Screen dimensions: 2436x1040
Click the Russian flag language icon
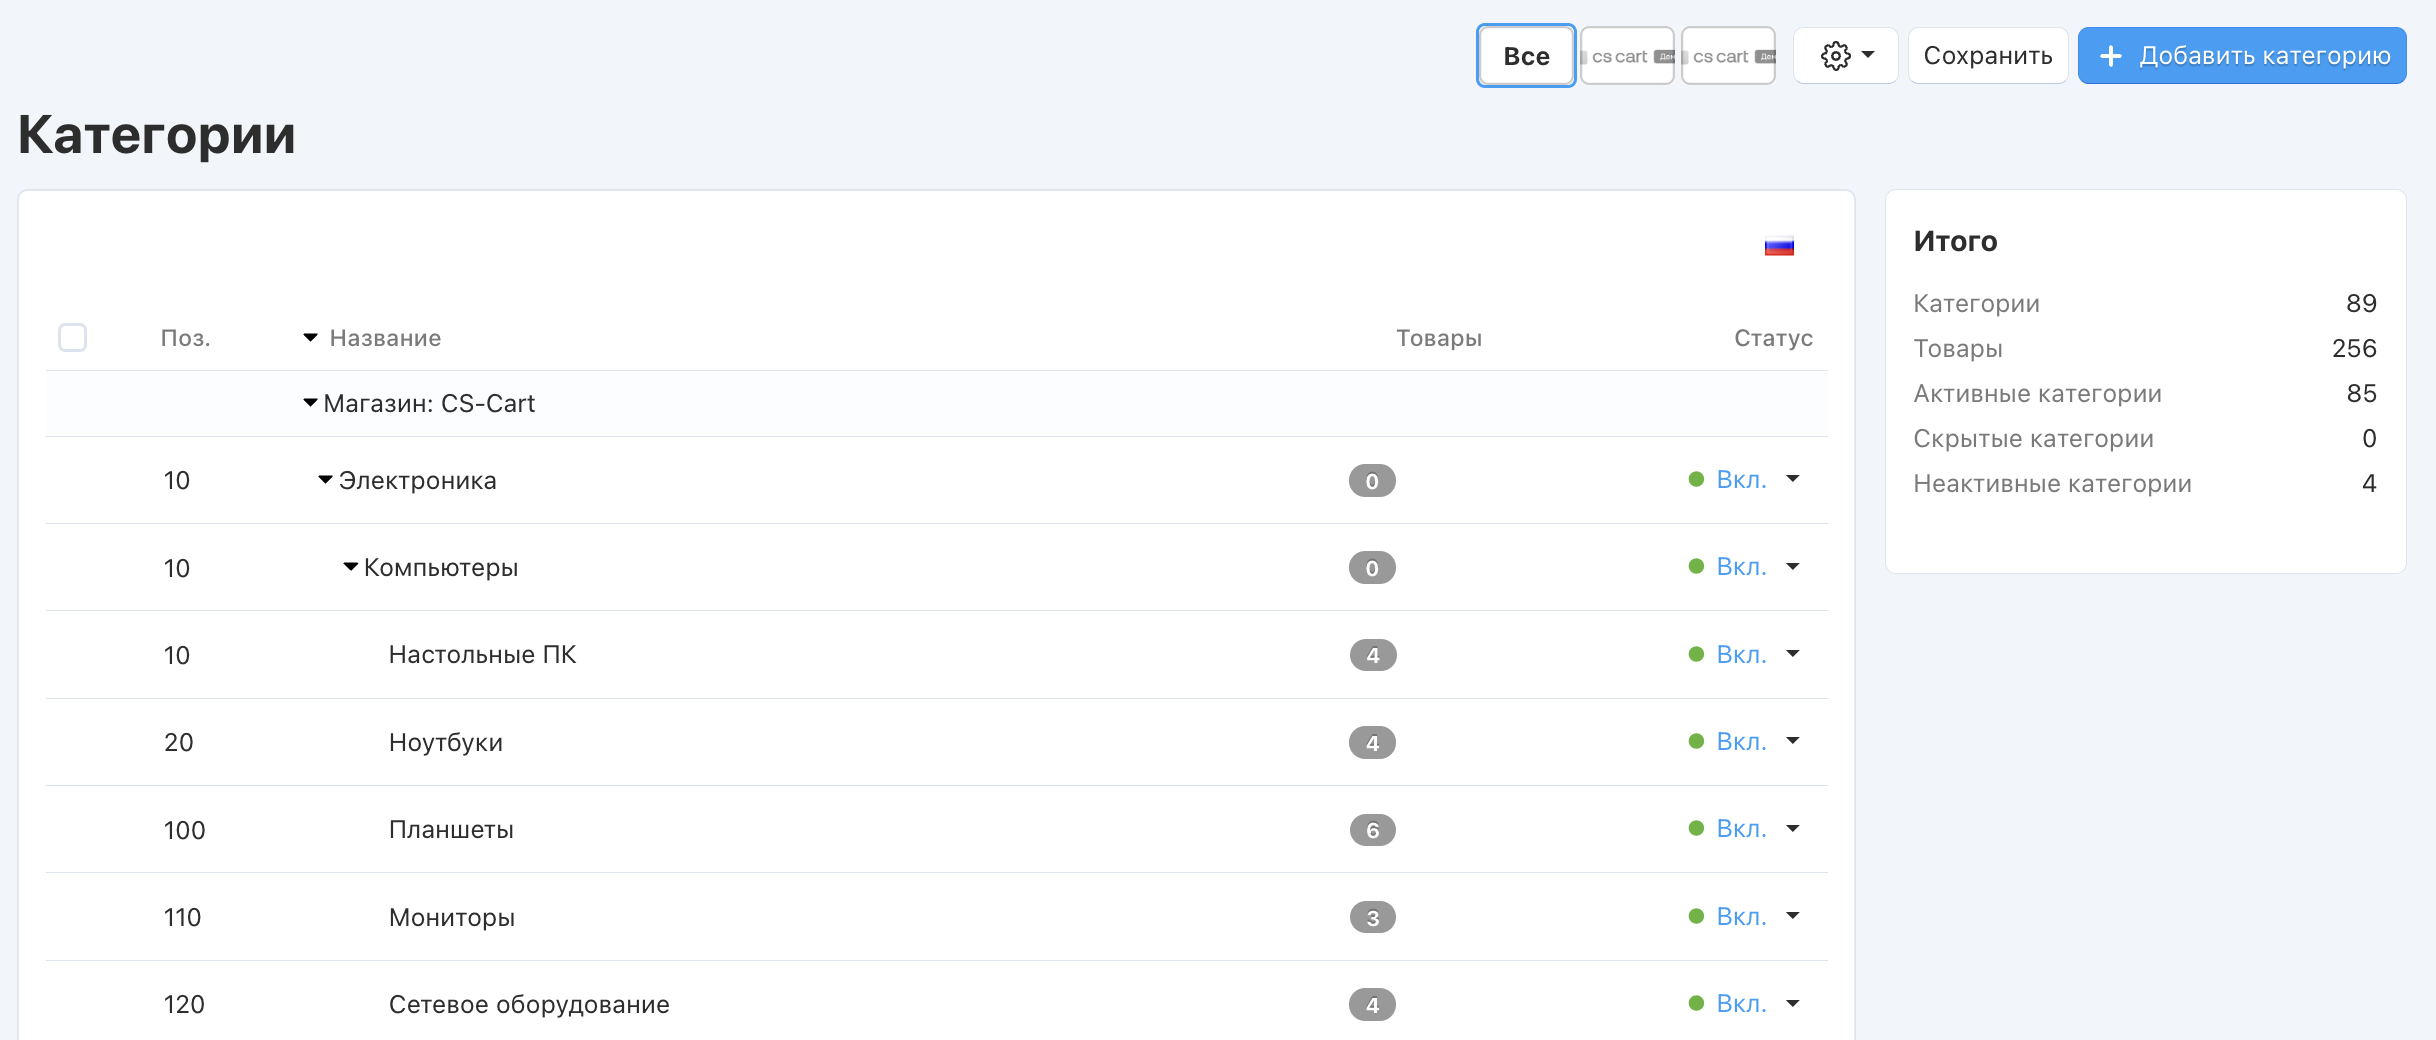point(1778,246)
